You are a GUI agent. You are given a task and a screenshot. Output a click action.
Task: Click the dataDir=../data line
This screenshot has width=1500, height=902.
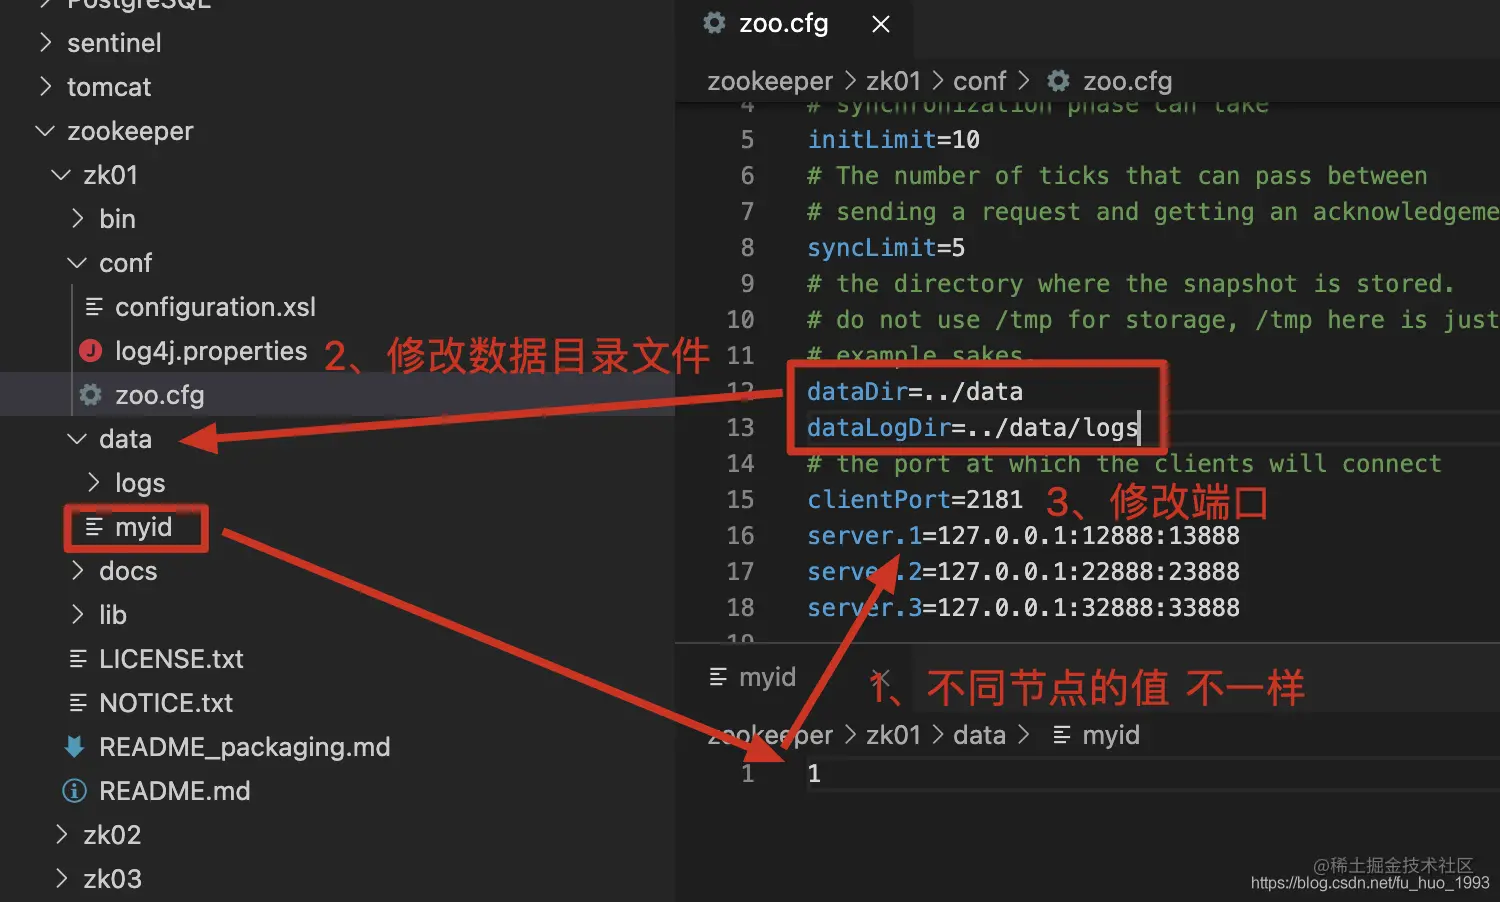click(x=915, y=392)
